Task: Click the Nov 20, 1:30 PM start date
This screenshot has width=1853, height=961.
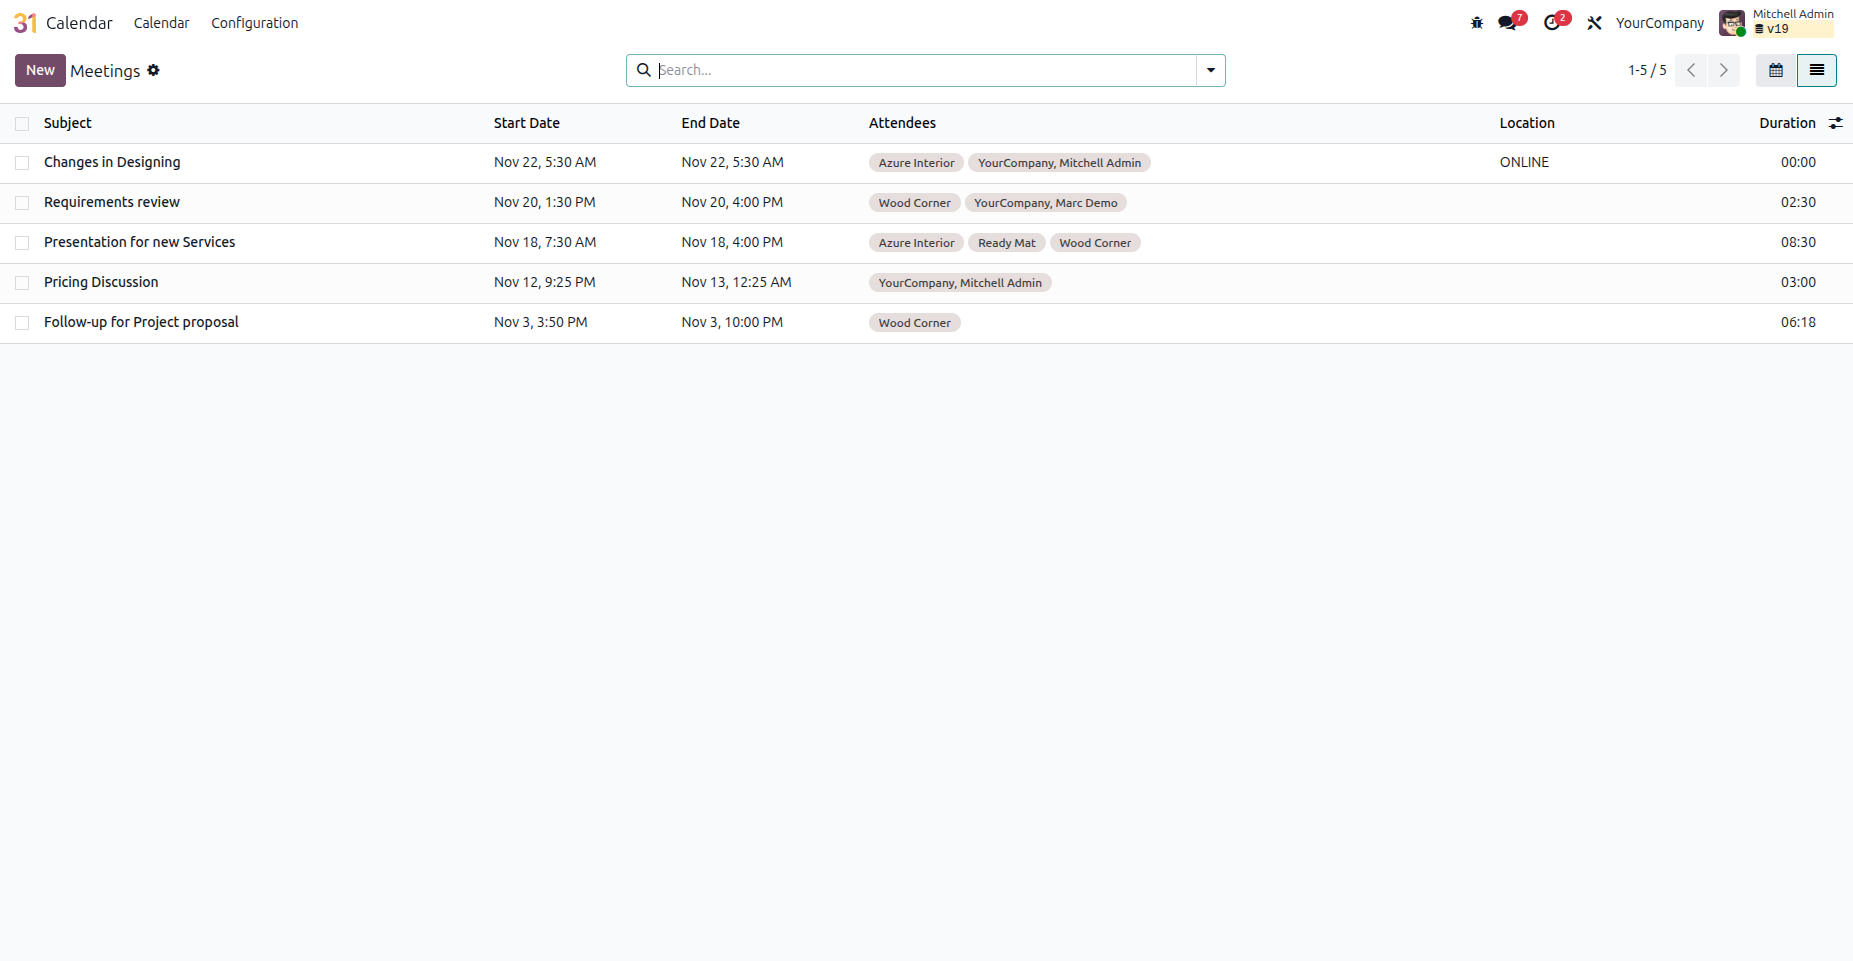Action: pos(545,202)
